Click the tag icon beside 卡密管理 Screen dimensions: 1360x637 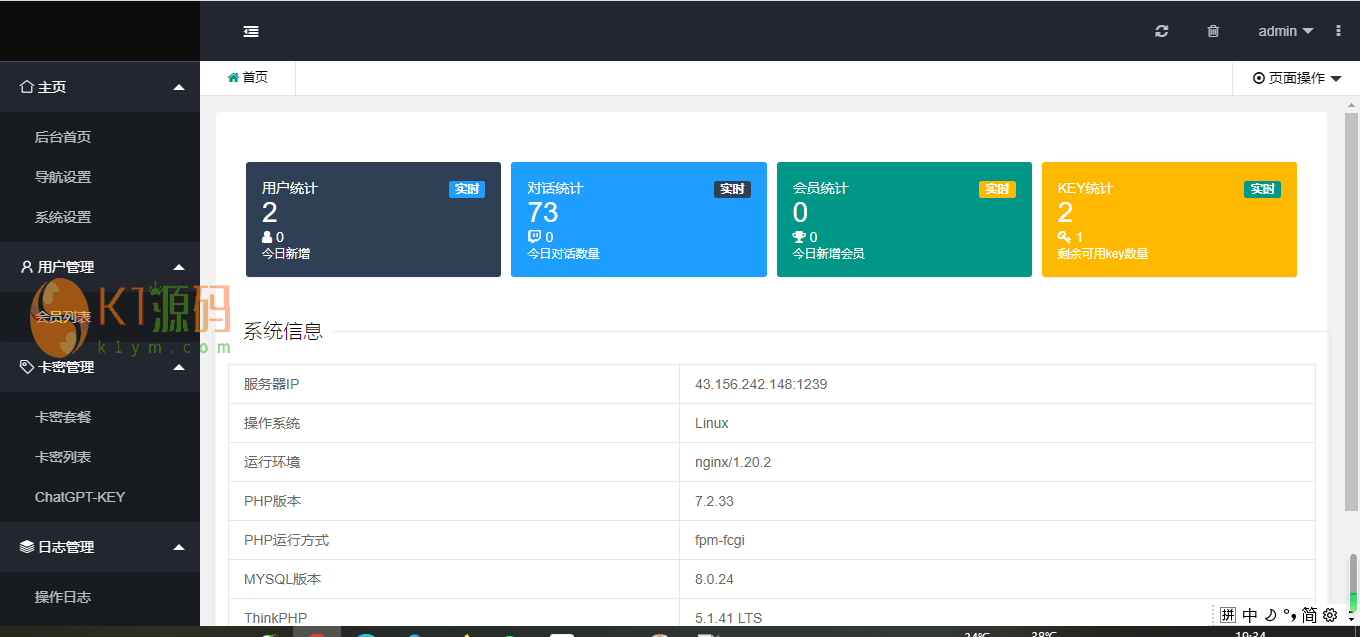(27, 367)
